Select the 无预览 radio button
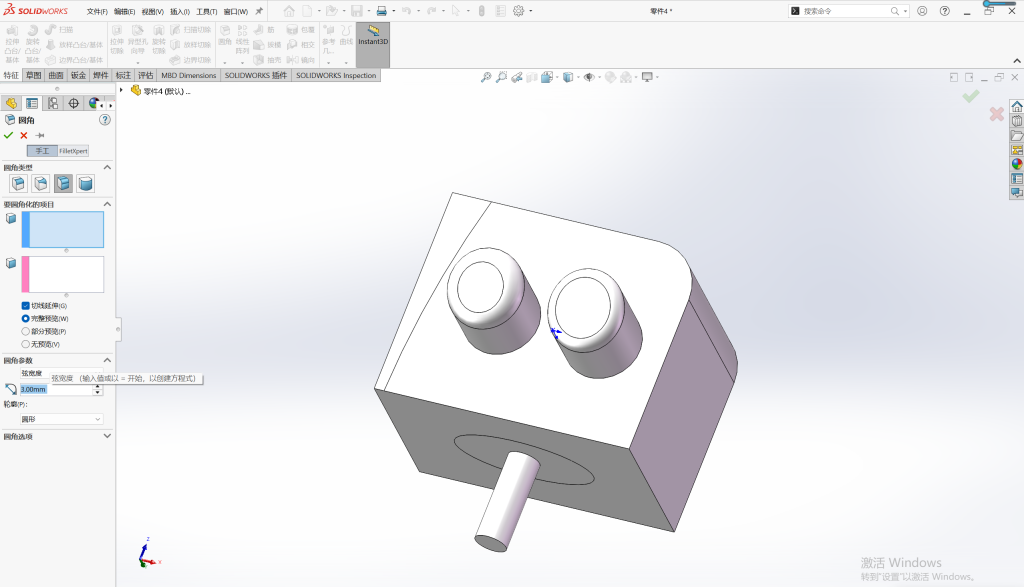The height and width of the screenshot is (587, 1024). [x=25, y=344]
